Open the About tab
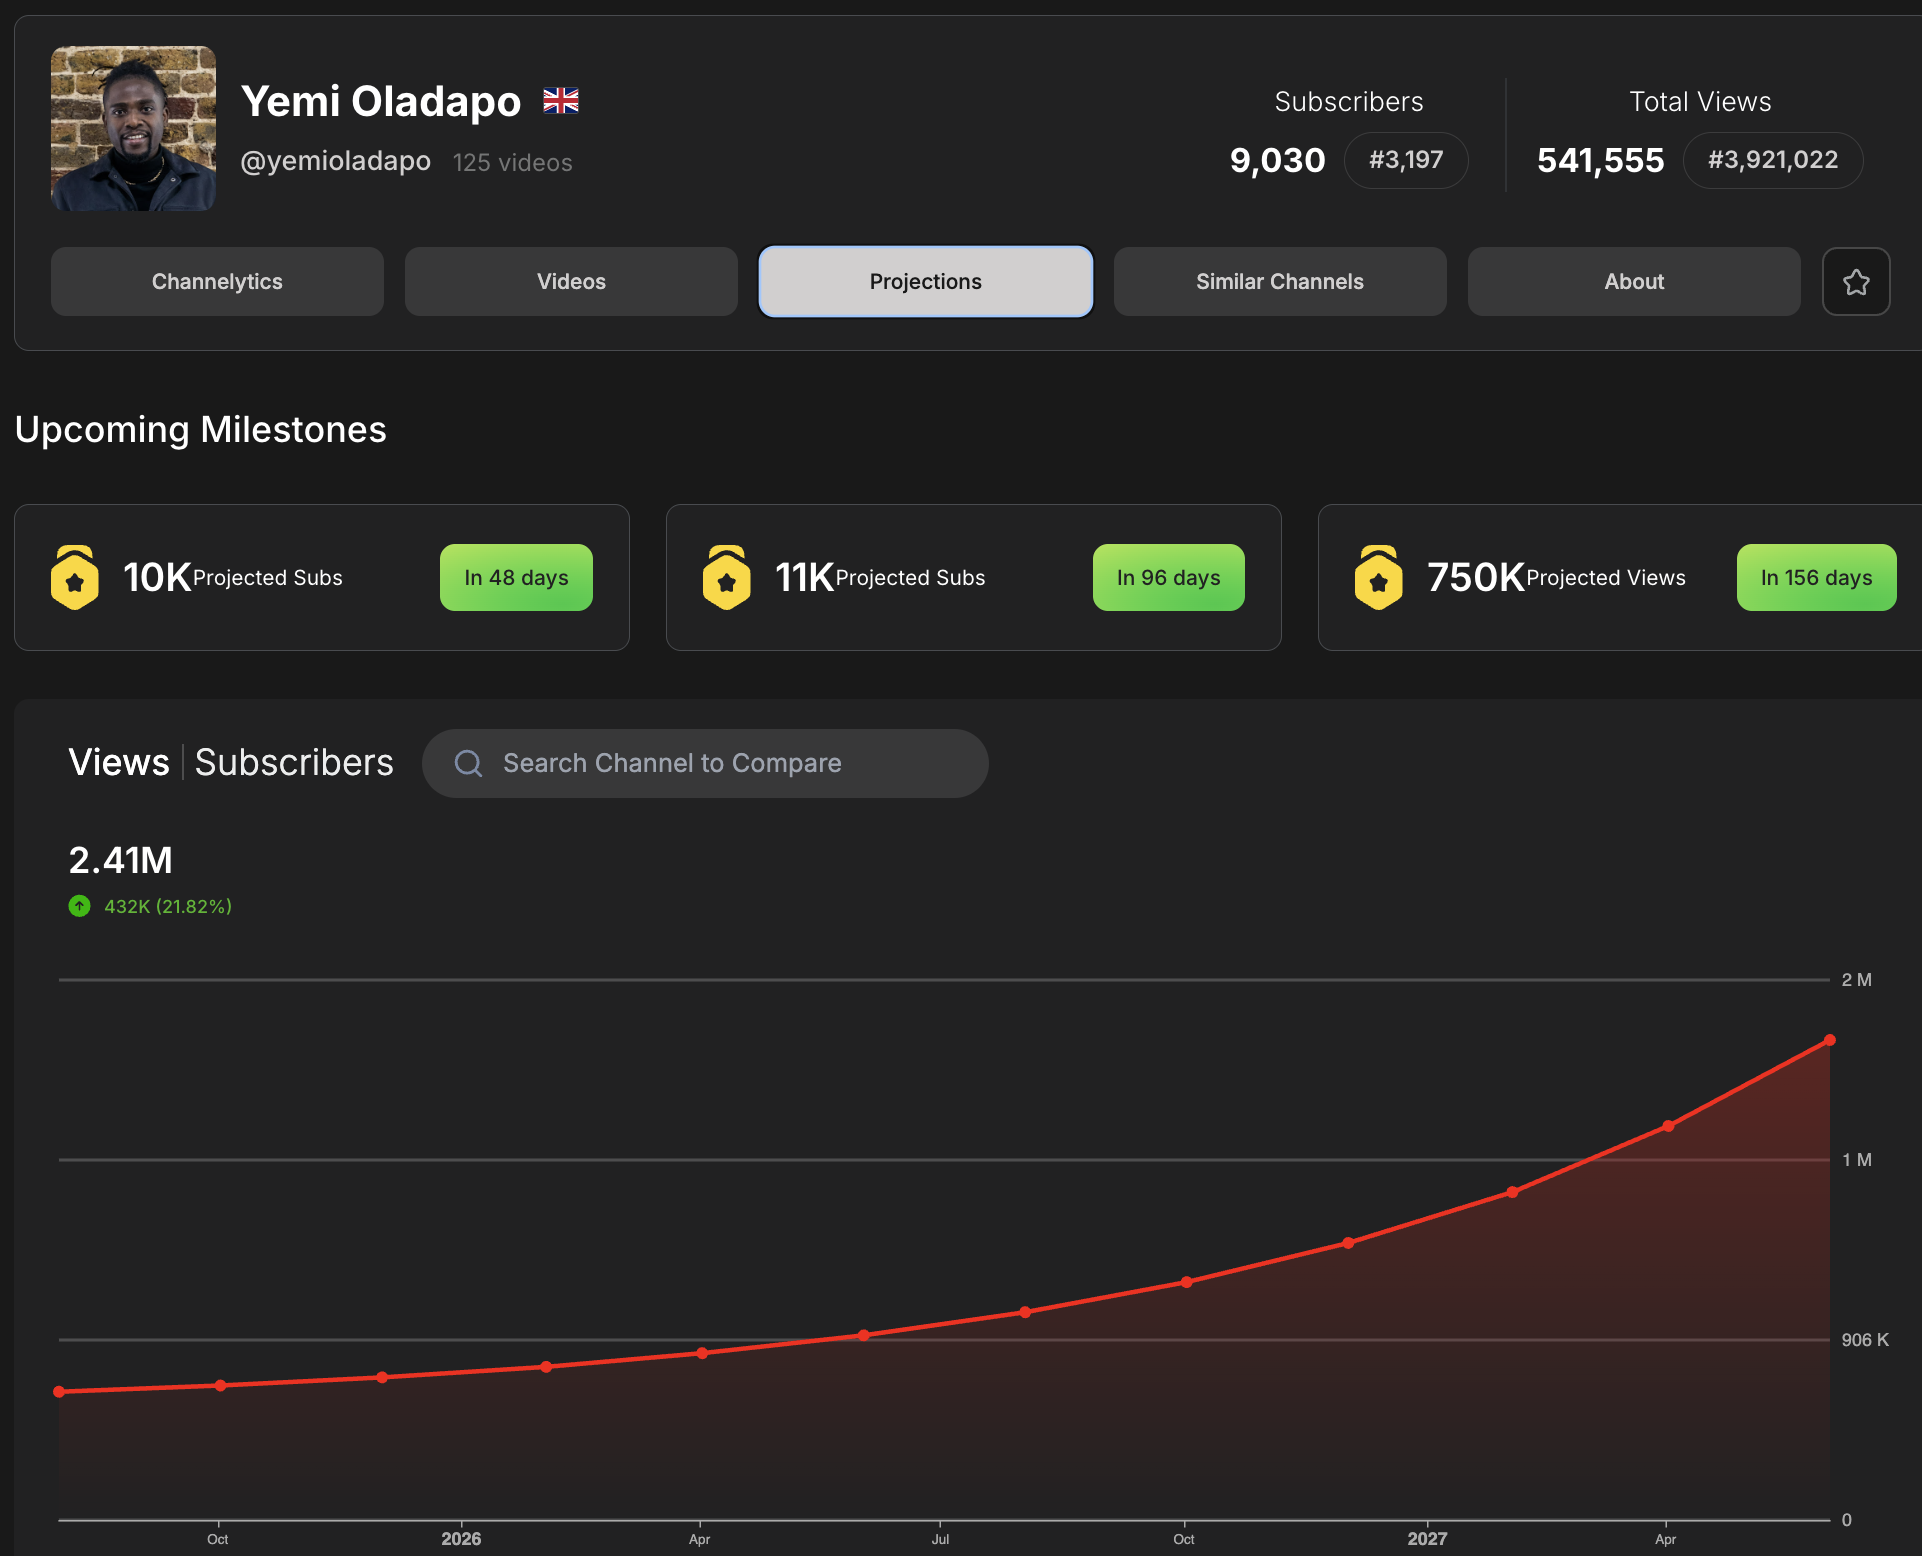 (x=1633, y=282)
